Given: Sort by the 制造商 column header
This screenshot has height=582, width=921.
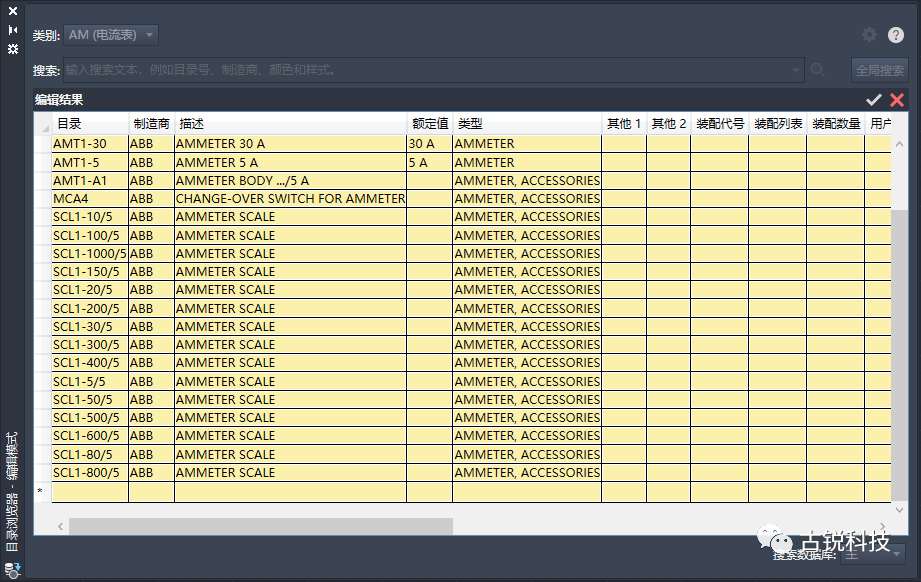Looking at the screenshot, I should [x=152, y=124].
